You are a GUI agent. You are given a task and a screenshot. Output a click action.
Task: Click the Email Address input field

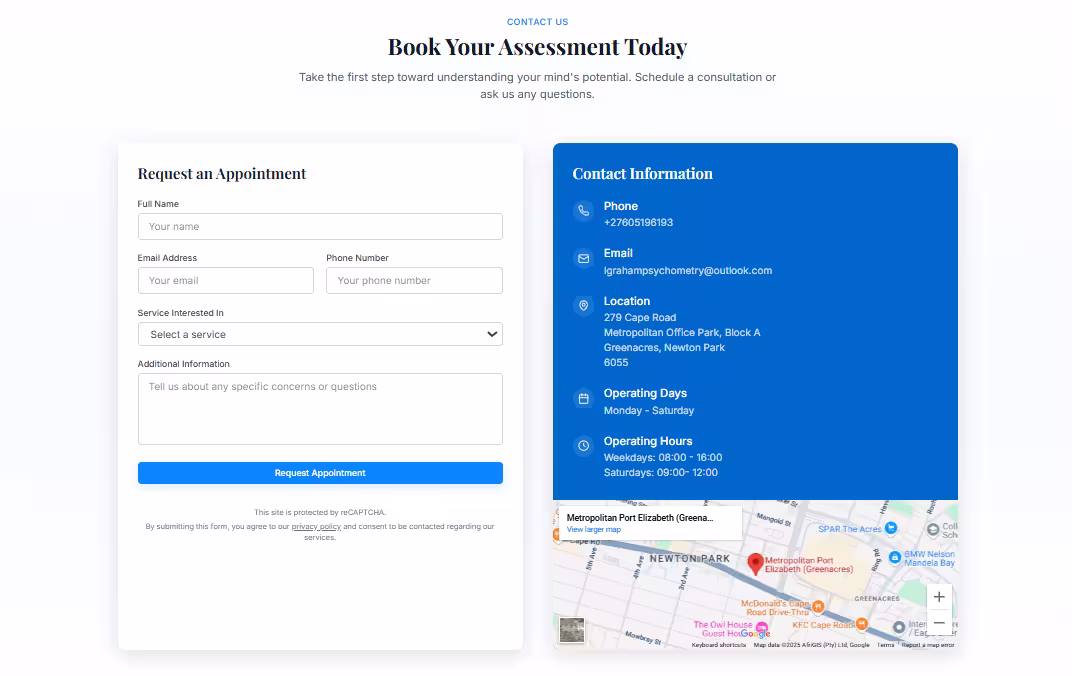(x=226, y=280)
